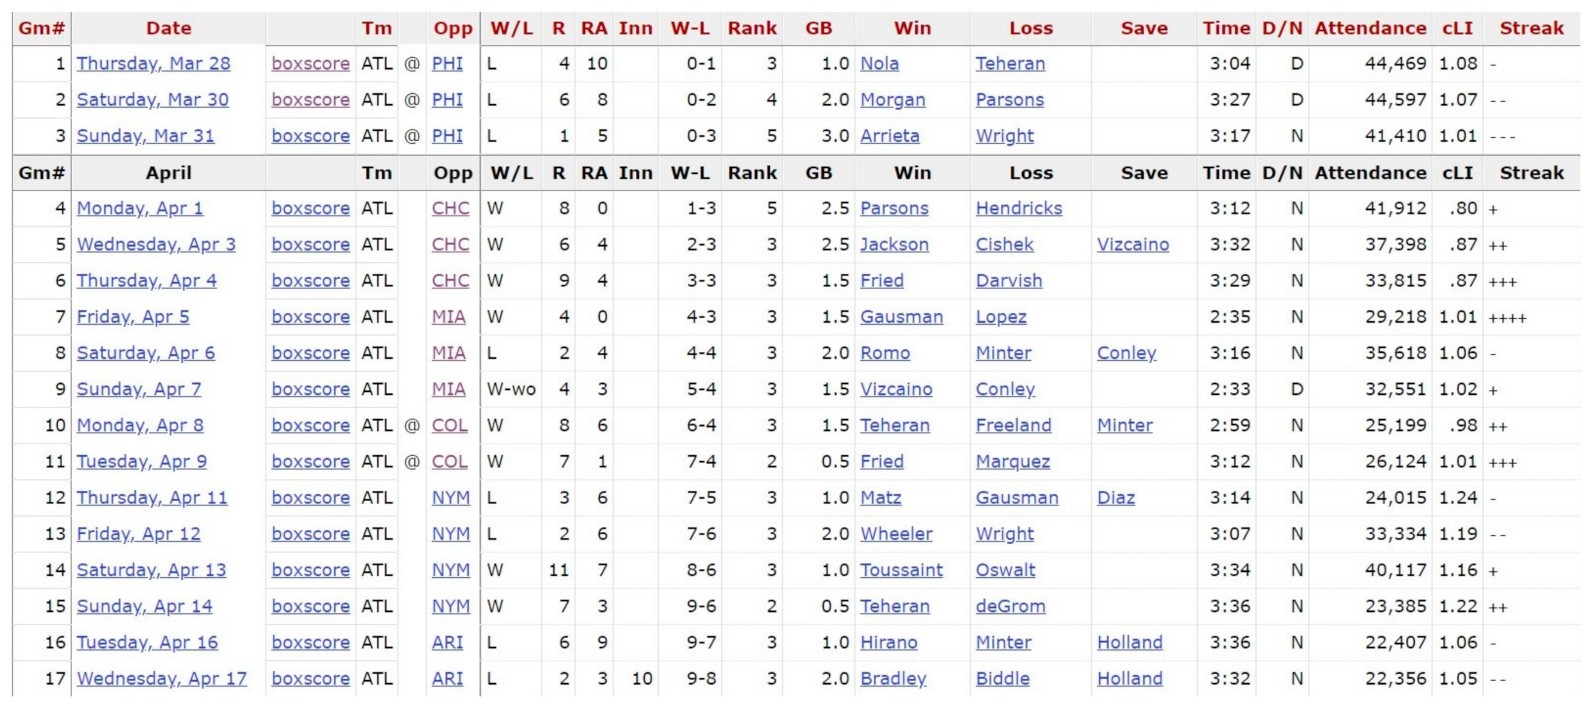Image resolution: width=1591 pixels, height=707 pixels.
Task: Open the Cishek player link
Action: tap(1004, 245)
